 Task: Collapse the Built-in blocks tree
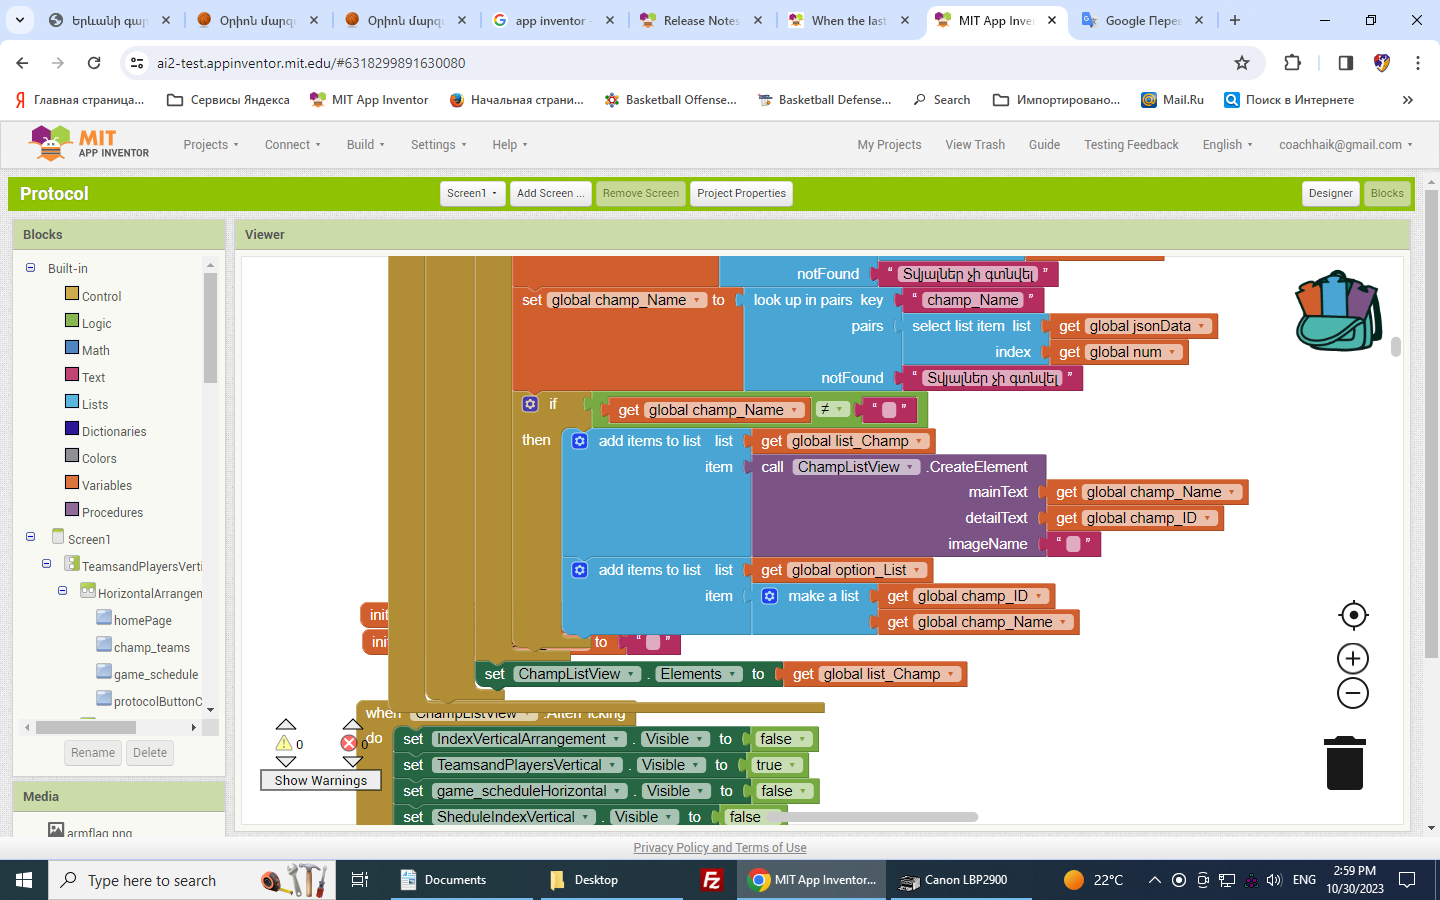click(30, 268)
